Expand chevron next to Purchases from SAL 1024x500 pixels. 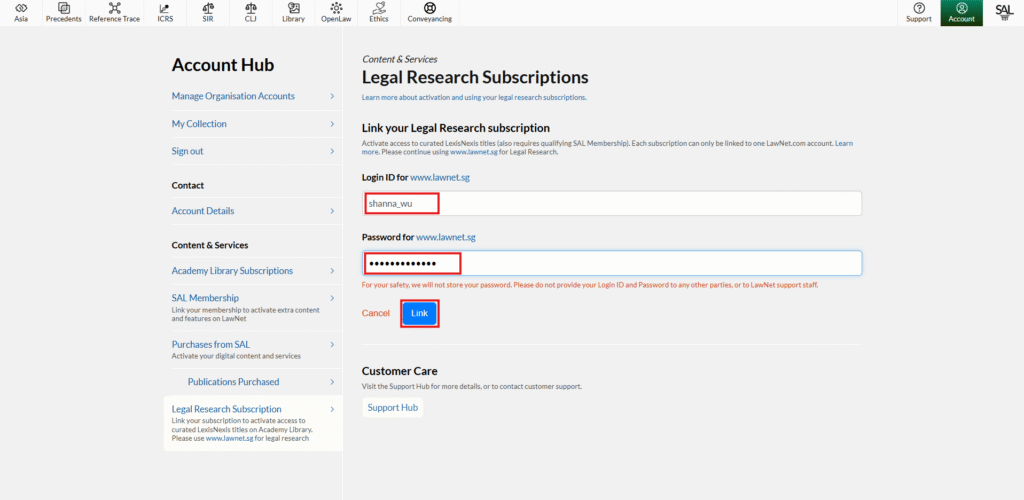(332, 345)
